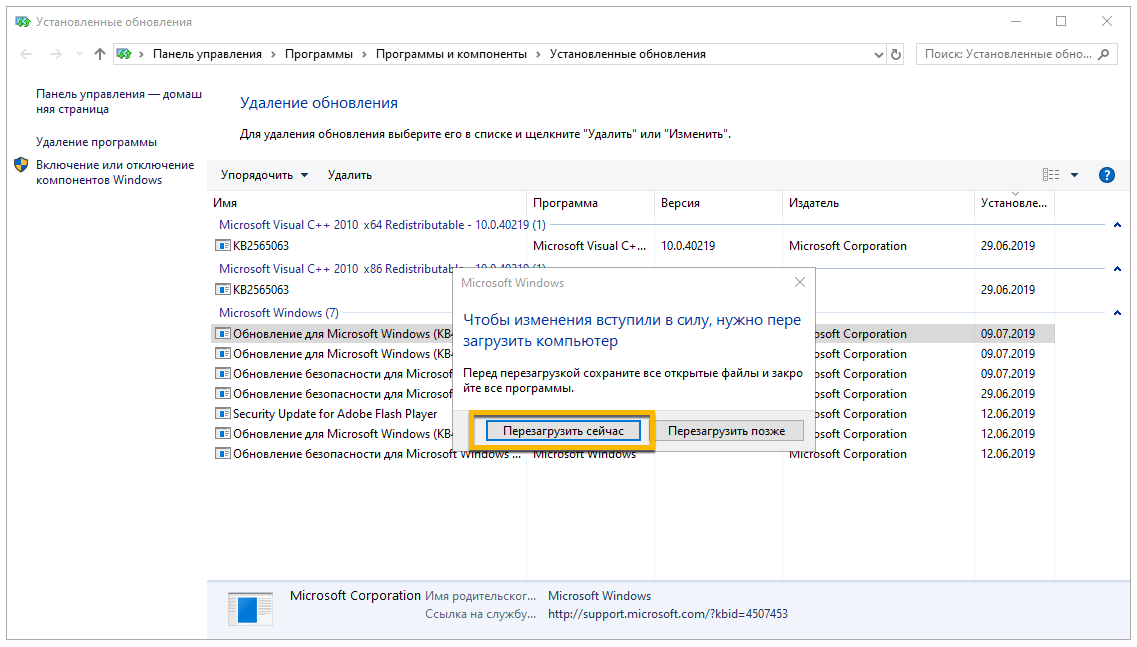Click the search magnifier icon
Image resolution: width=1137 pixels, height=647 pixels.
coord(1104,54)
